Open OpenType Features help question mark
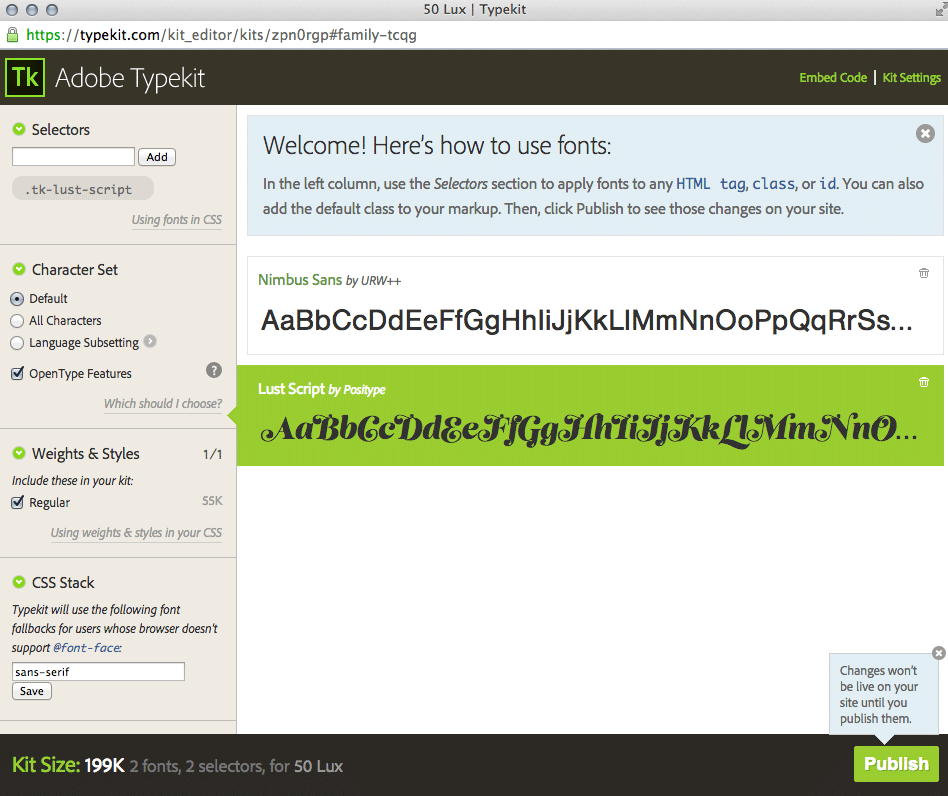This screenshot has width=948, height=796. (x=214, y=370)
